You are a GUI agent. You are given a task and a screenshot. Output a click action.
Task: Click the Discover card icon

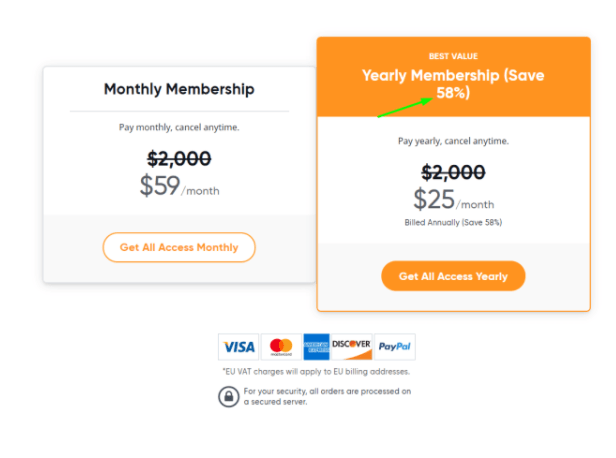click(352, 347)
